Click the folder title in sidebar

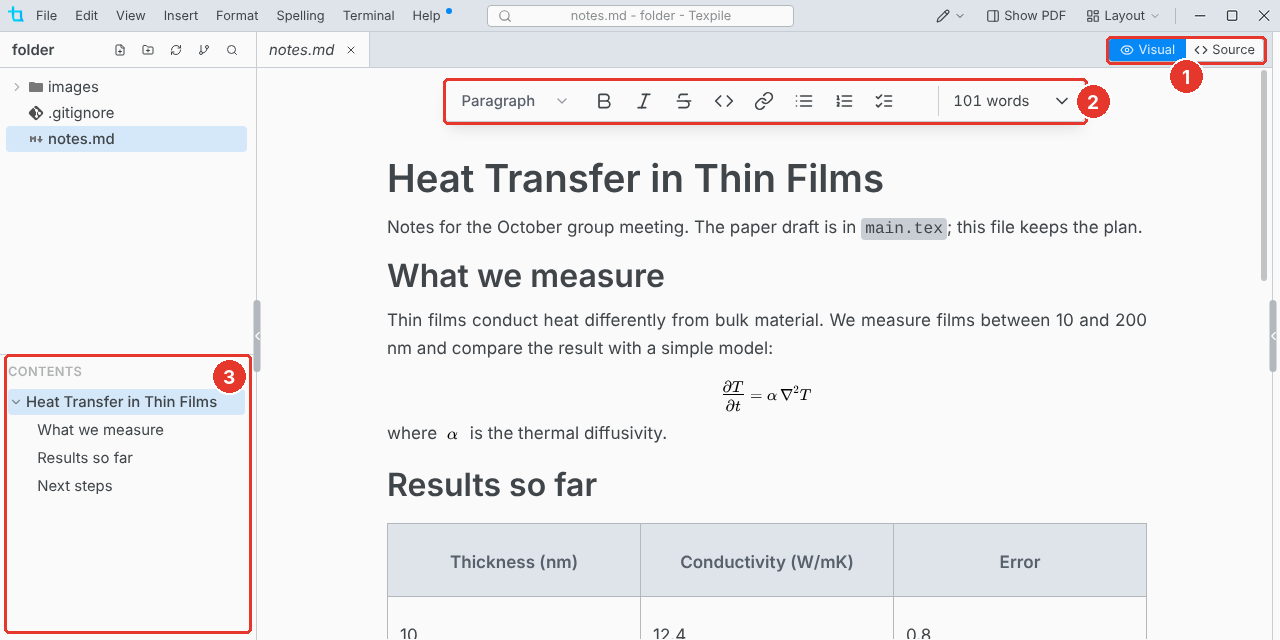pos(33,50)
